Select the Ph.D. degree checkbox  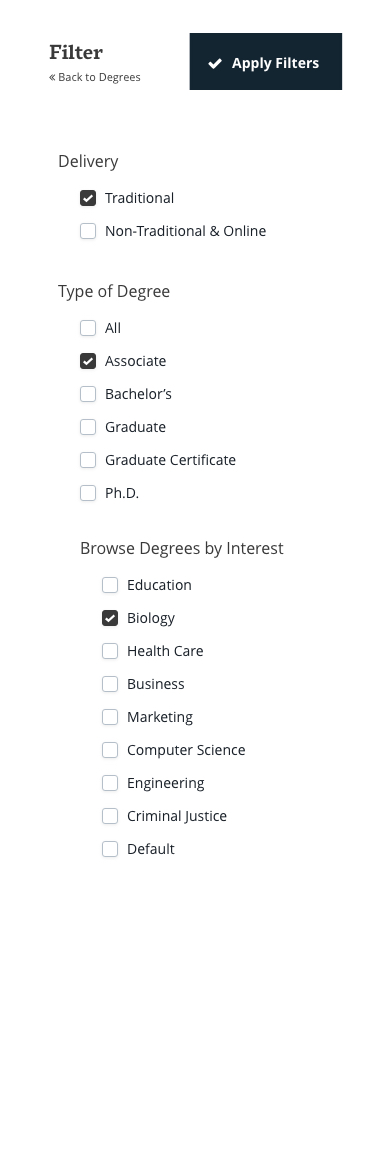pyautogui.click(x=88, y=493)
